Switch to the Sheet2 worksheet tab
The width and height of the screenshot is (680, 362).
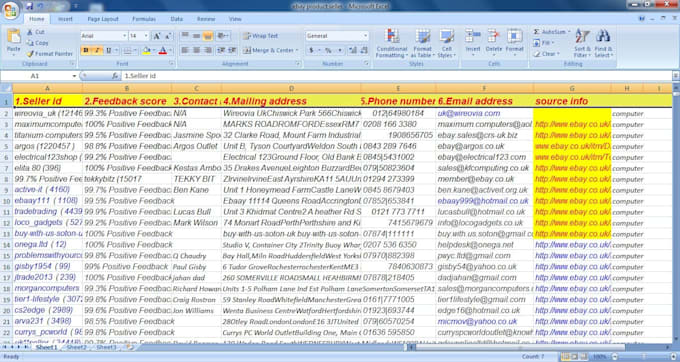tap(76, 347)
